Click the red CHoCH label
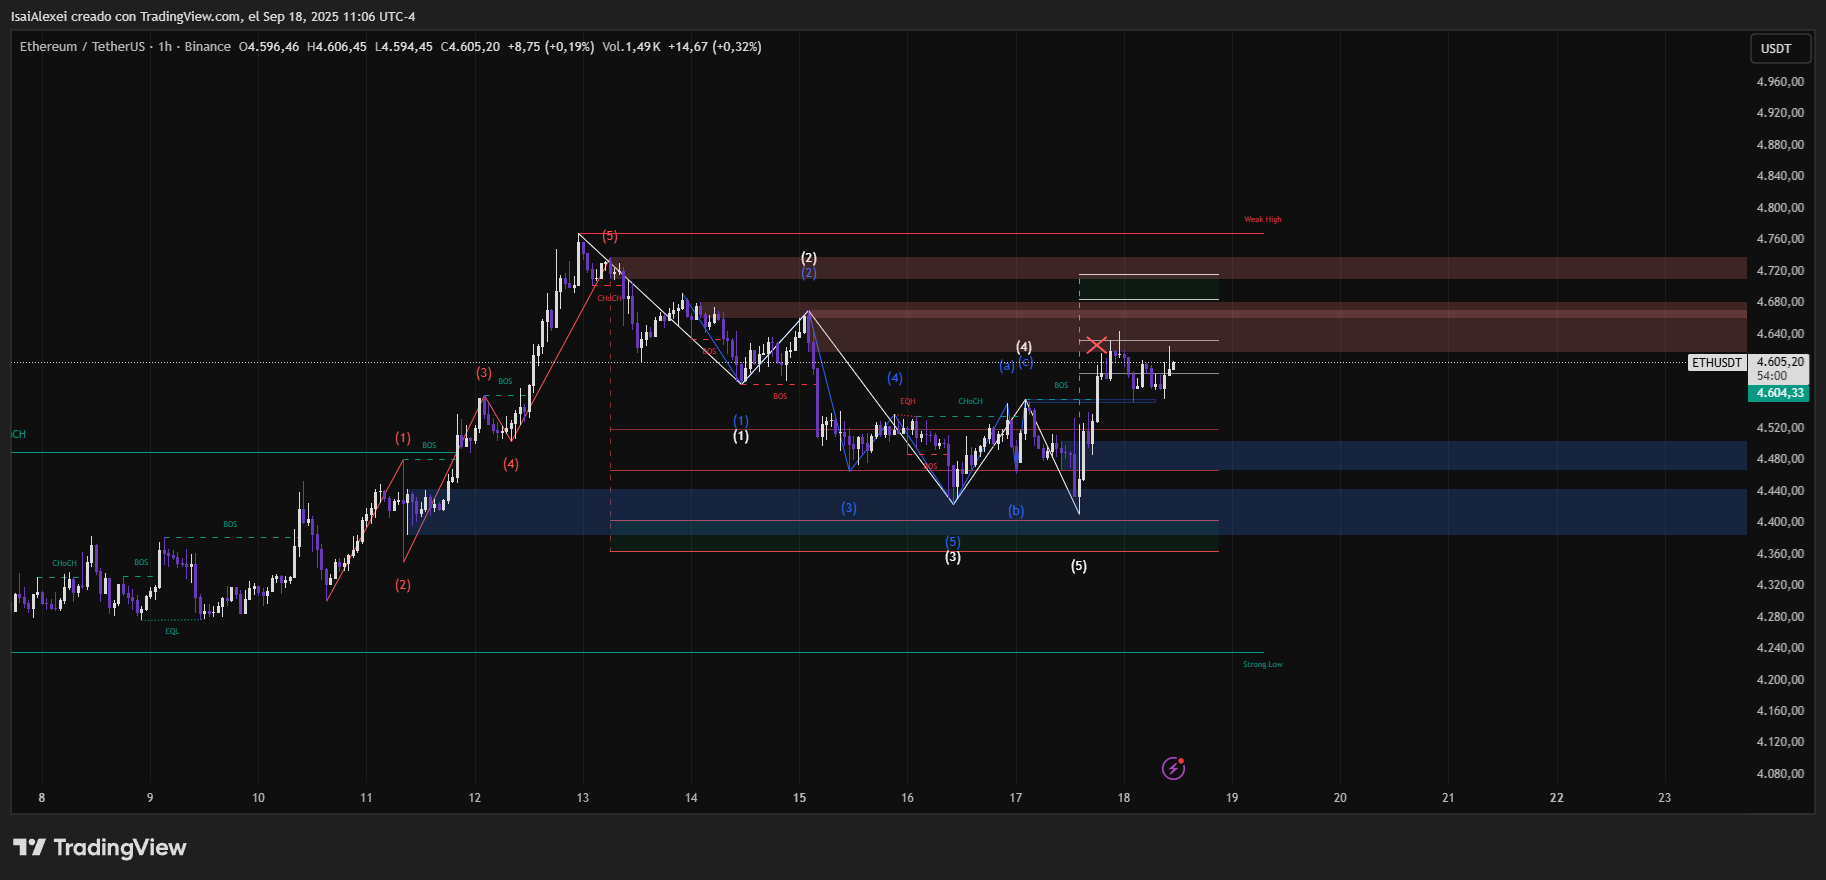Image resolution: width=1826 pixels, height=880 pixels. (x=609, y=298)
